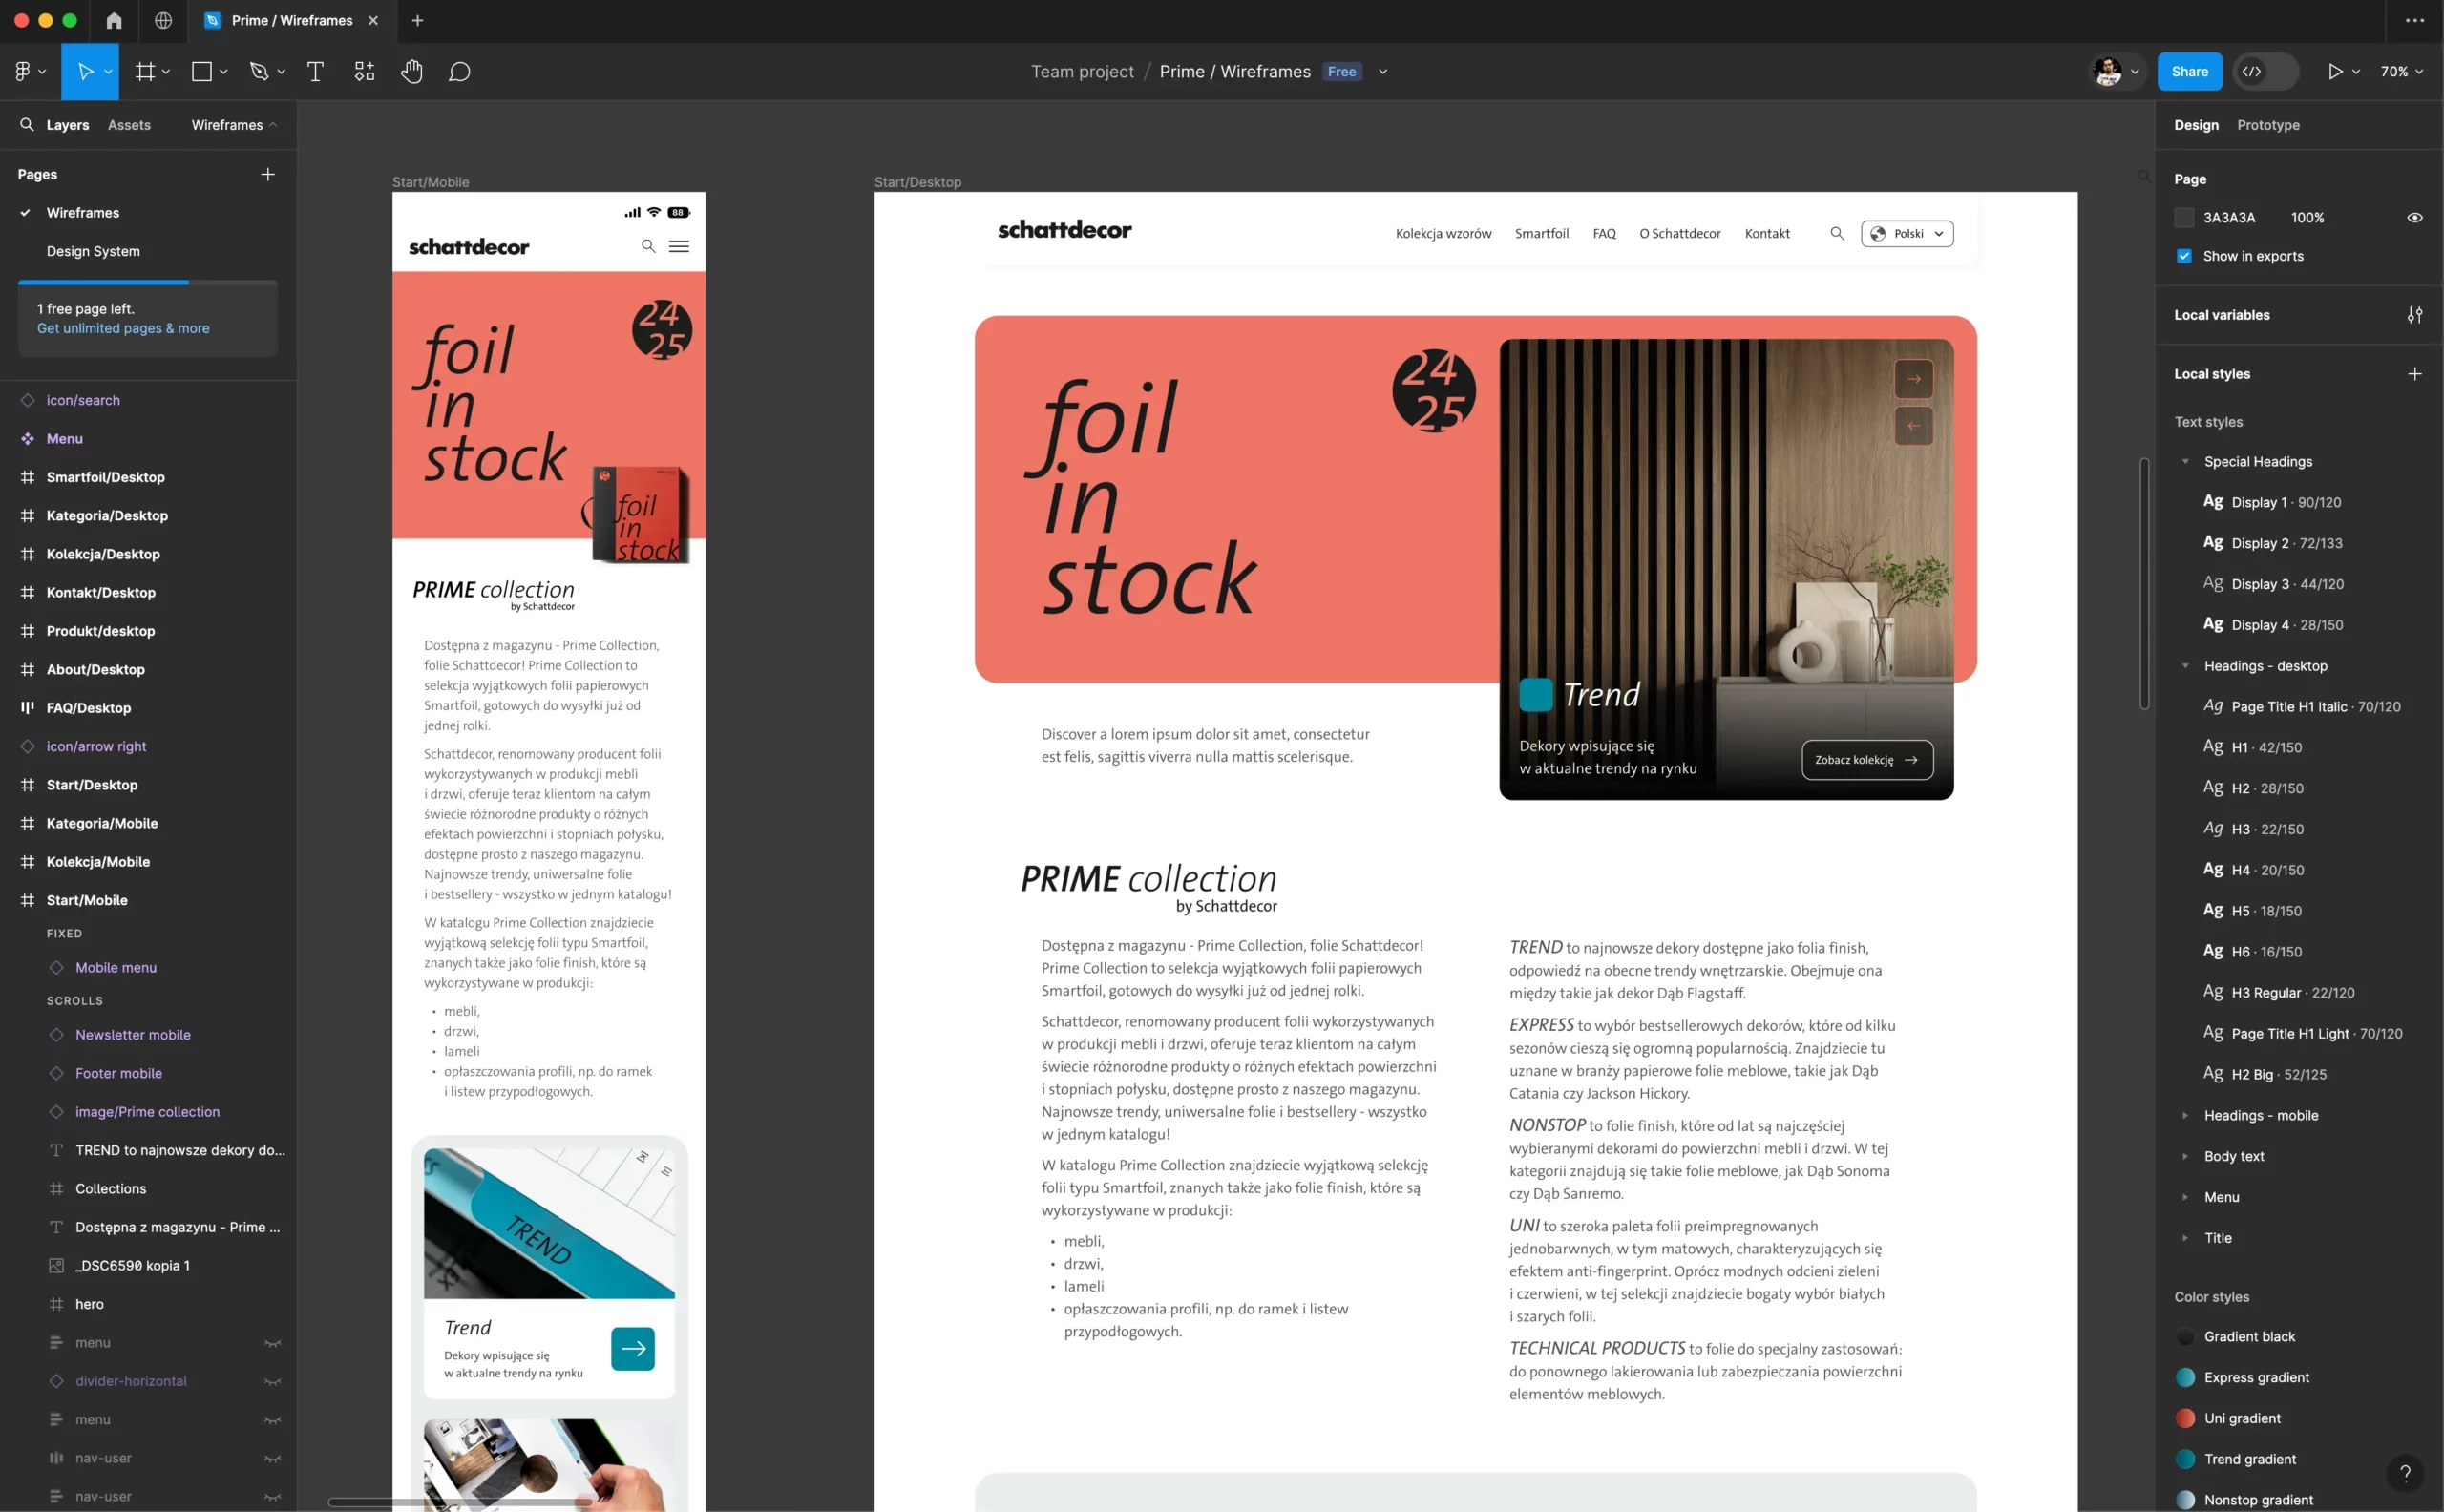Click the Comment tool icon
This screenshot has width=2444, height=1512.
coord(459,71)
